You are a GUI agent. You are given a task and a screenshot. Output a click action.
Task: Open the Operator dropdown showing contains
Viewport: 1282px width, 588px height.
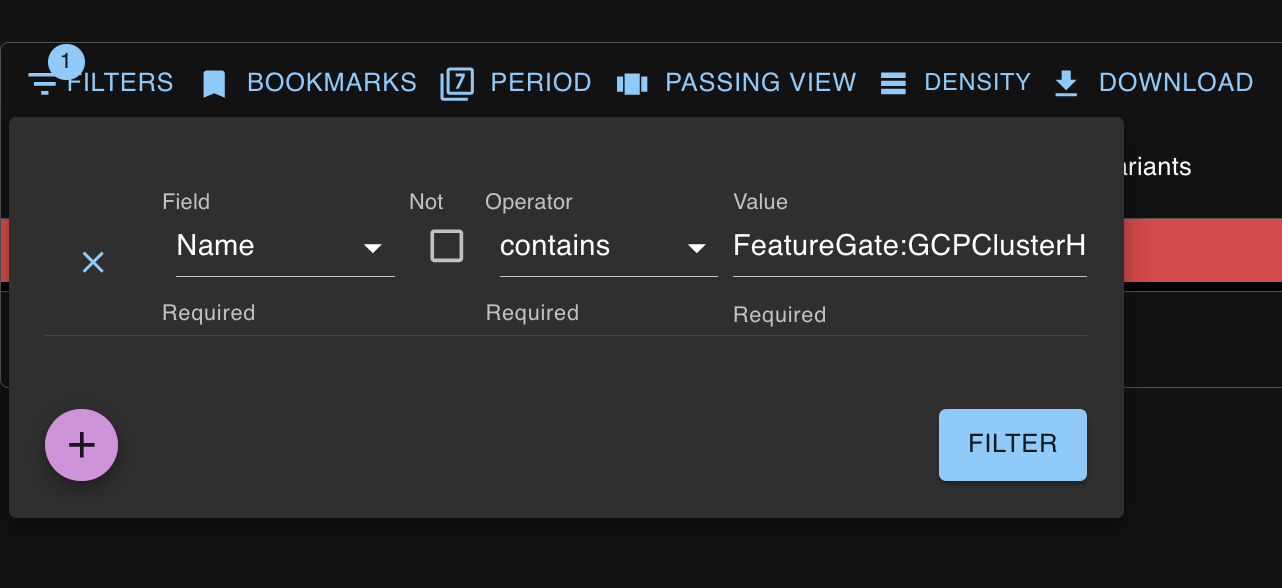(590, 246)
